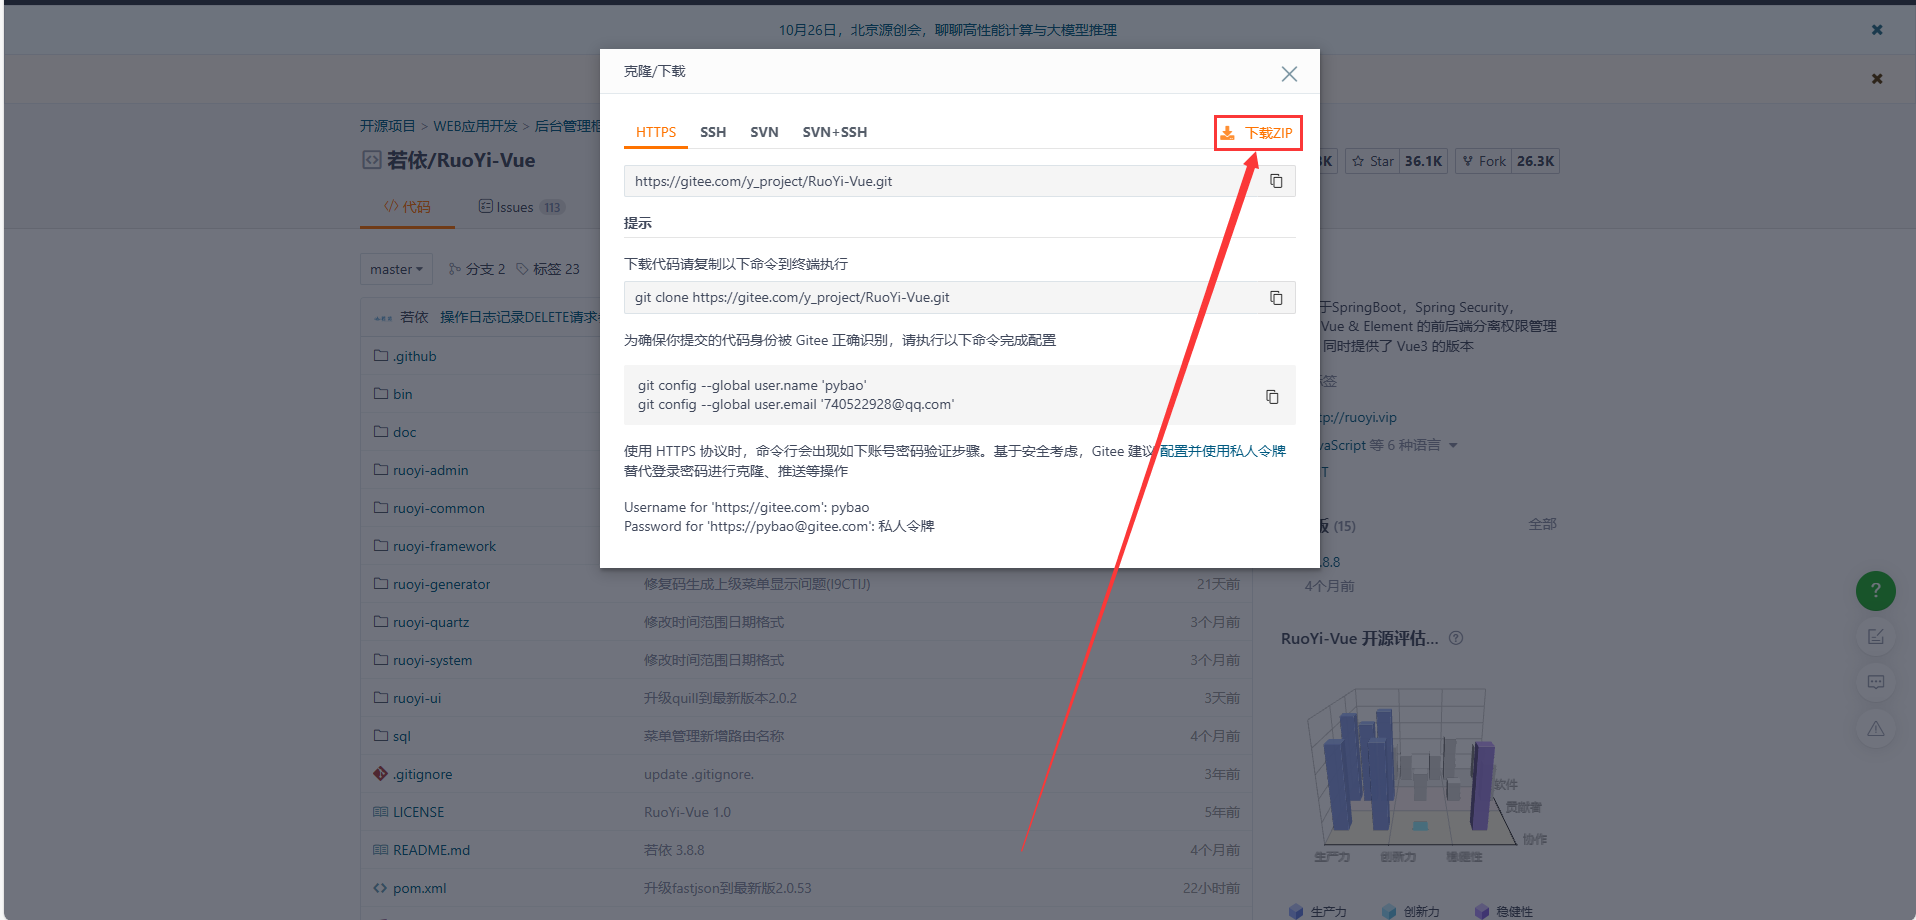Click the ruoyi-ui folder icon
Viewport: 1916px width, 920px height.
pyautogui.click(x=380, y=697)
